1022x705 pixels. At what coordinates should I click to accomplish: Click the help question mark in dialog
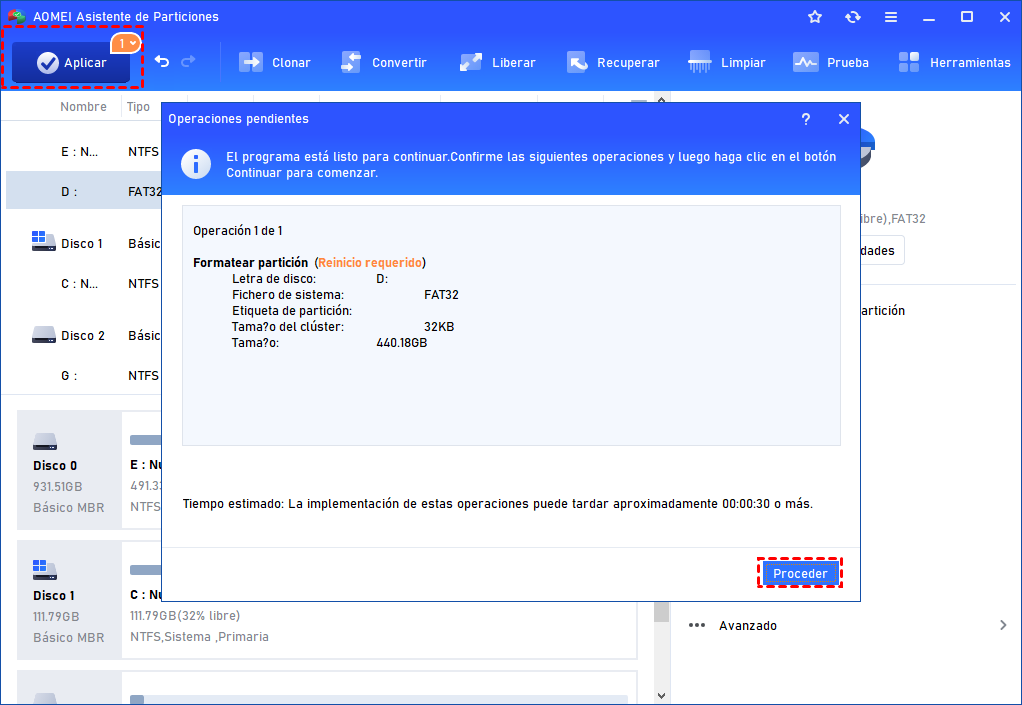tap(806, 119)
